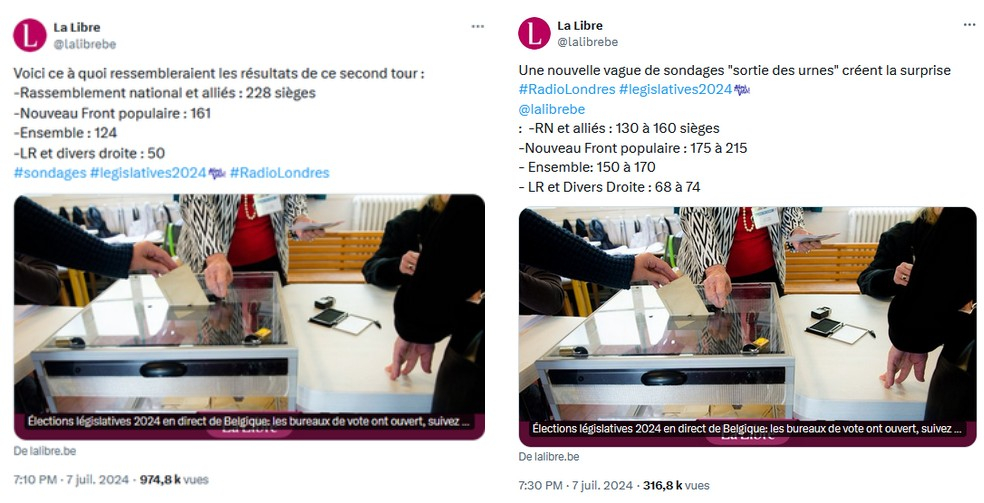The image size is (984, 503).
Task: Open more options menu on left tweet
Action: pos(478,26)
